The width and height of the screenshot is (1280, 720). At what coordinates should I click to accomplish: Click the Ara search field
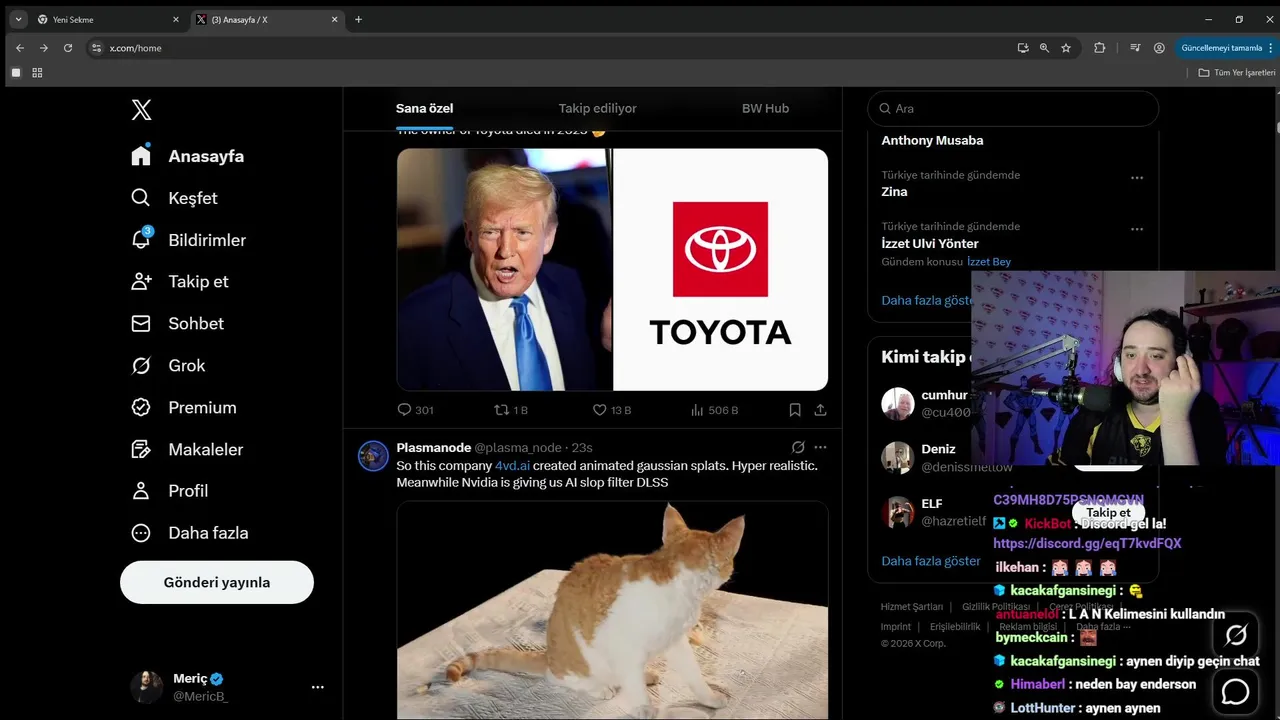point(1013,108)
